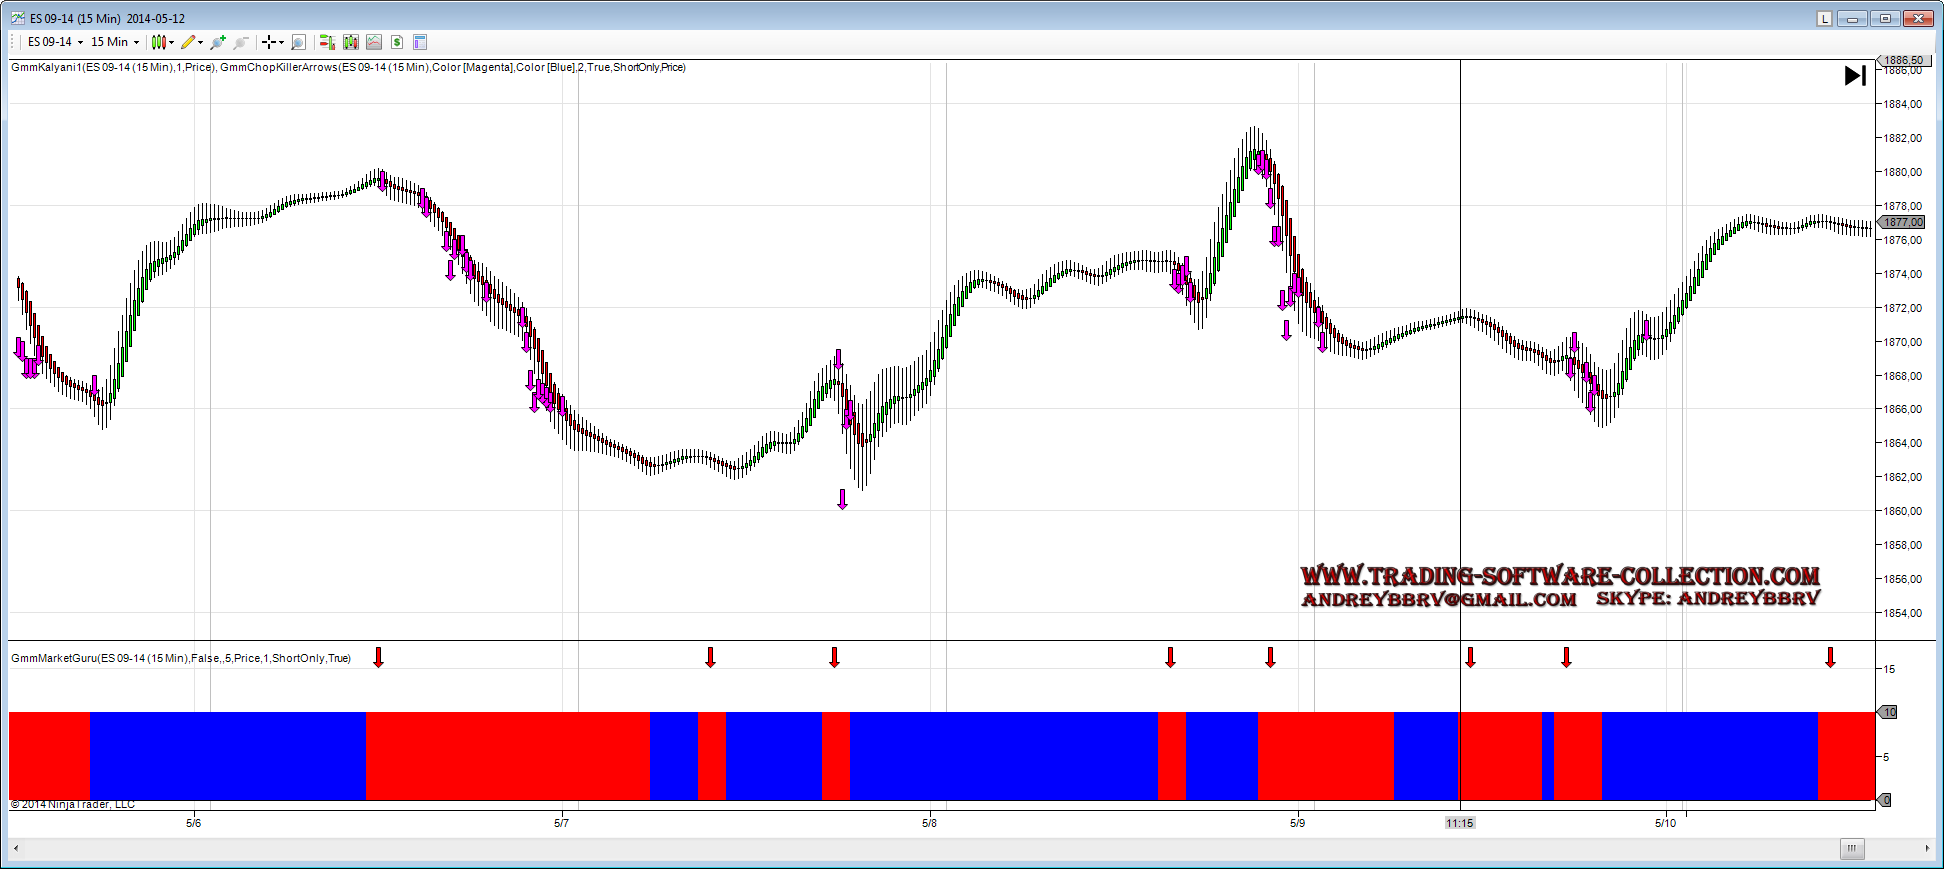Click the GmmKalyani1 indicator label text
Screen dimensions: 1944x869
pyautogui.click(x=112, y=67)
